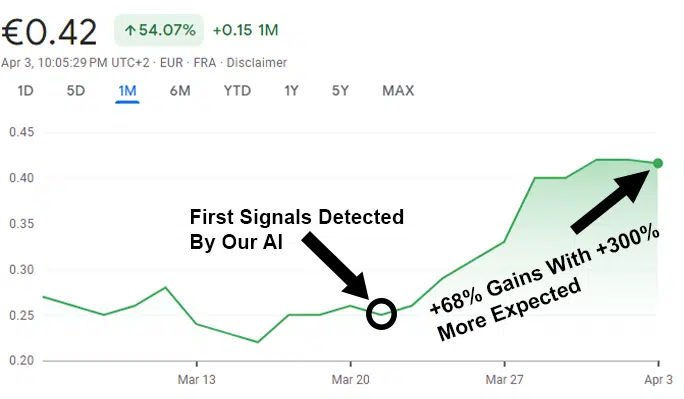The height and width of the screenshot is (399, 684).
Task: Show the YTD chart range
Action: click(x=237, y=91)
